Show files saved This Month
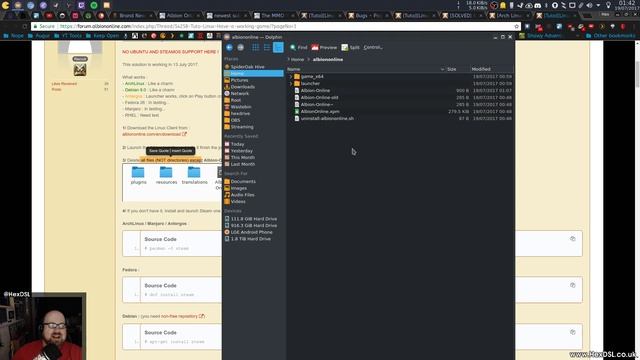Image resolution: width=640 pixels, height=360 pixels. click(253, 158)
